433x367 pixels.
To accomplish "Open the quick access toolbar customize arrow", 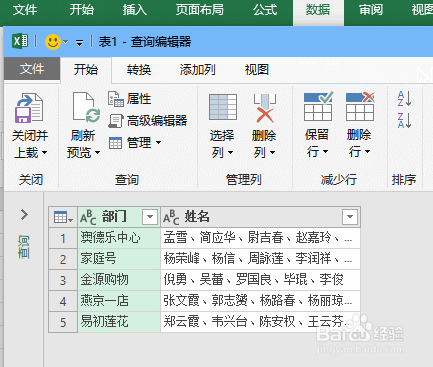I will pyautogui.click(x=79, y=43).
